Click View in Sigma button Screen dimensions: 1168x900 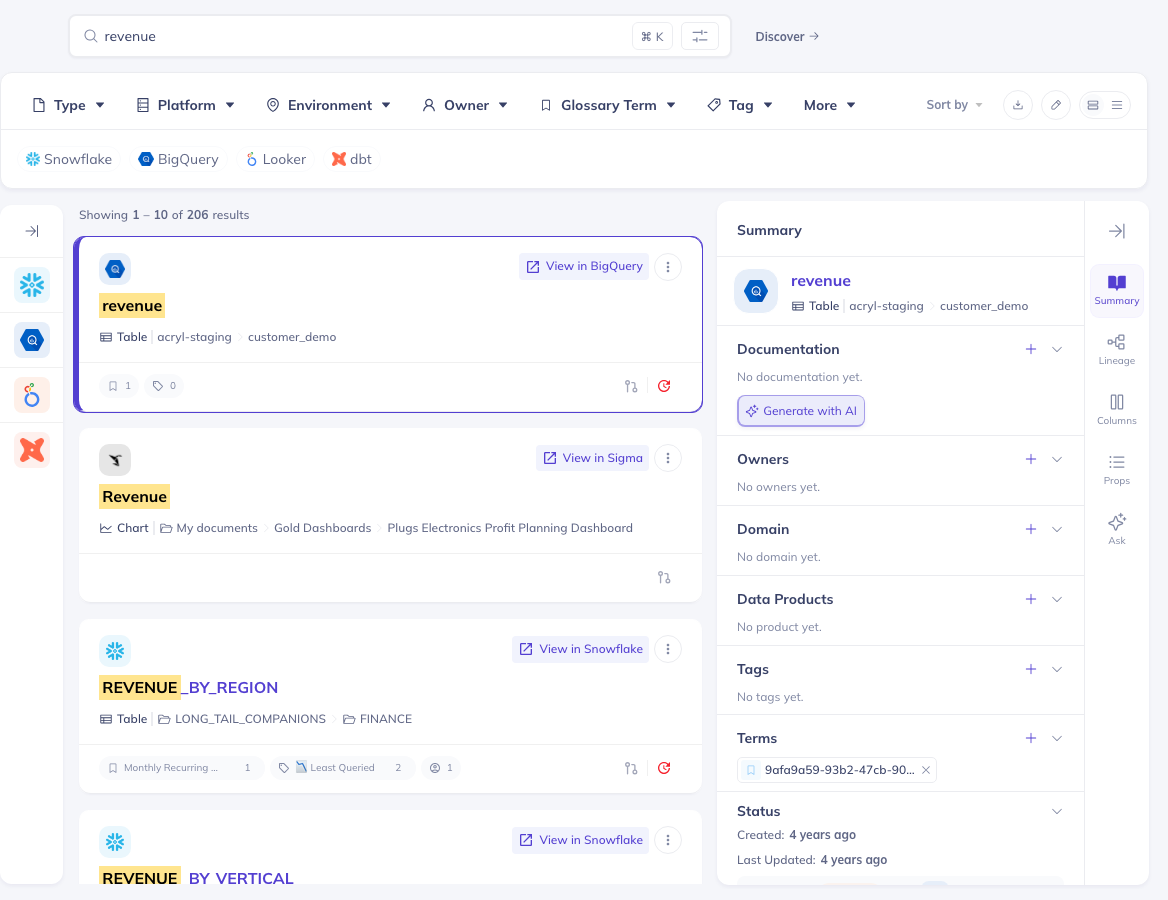592,457
